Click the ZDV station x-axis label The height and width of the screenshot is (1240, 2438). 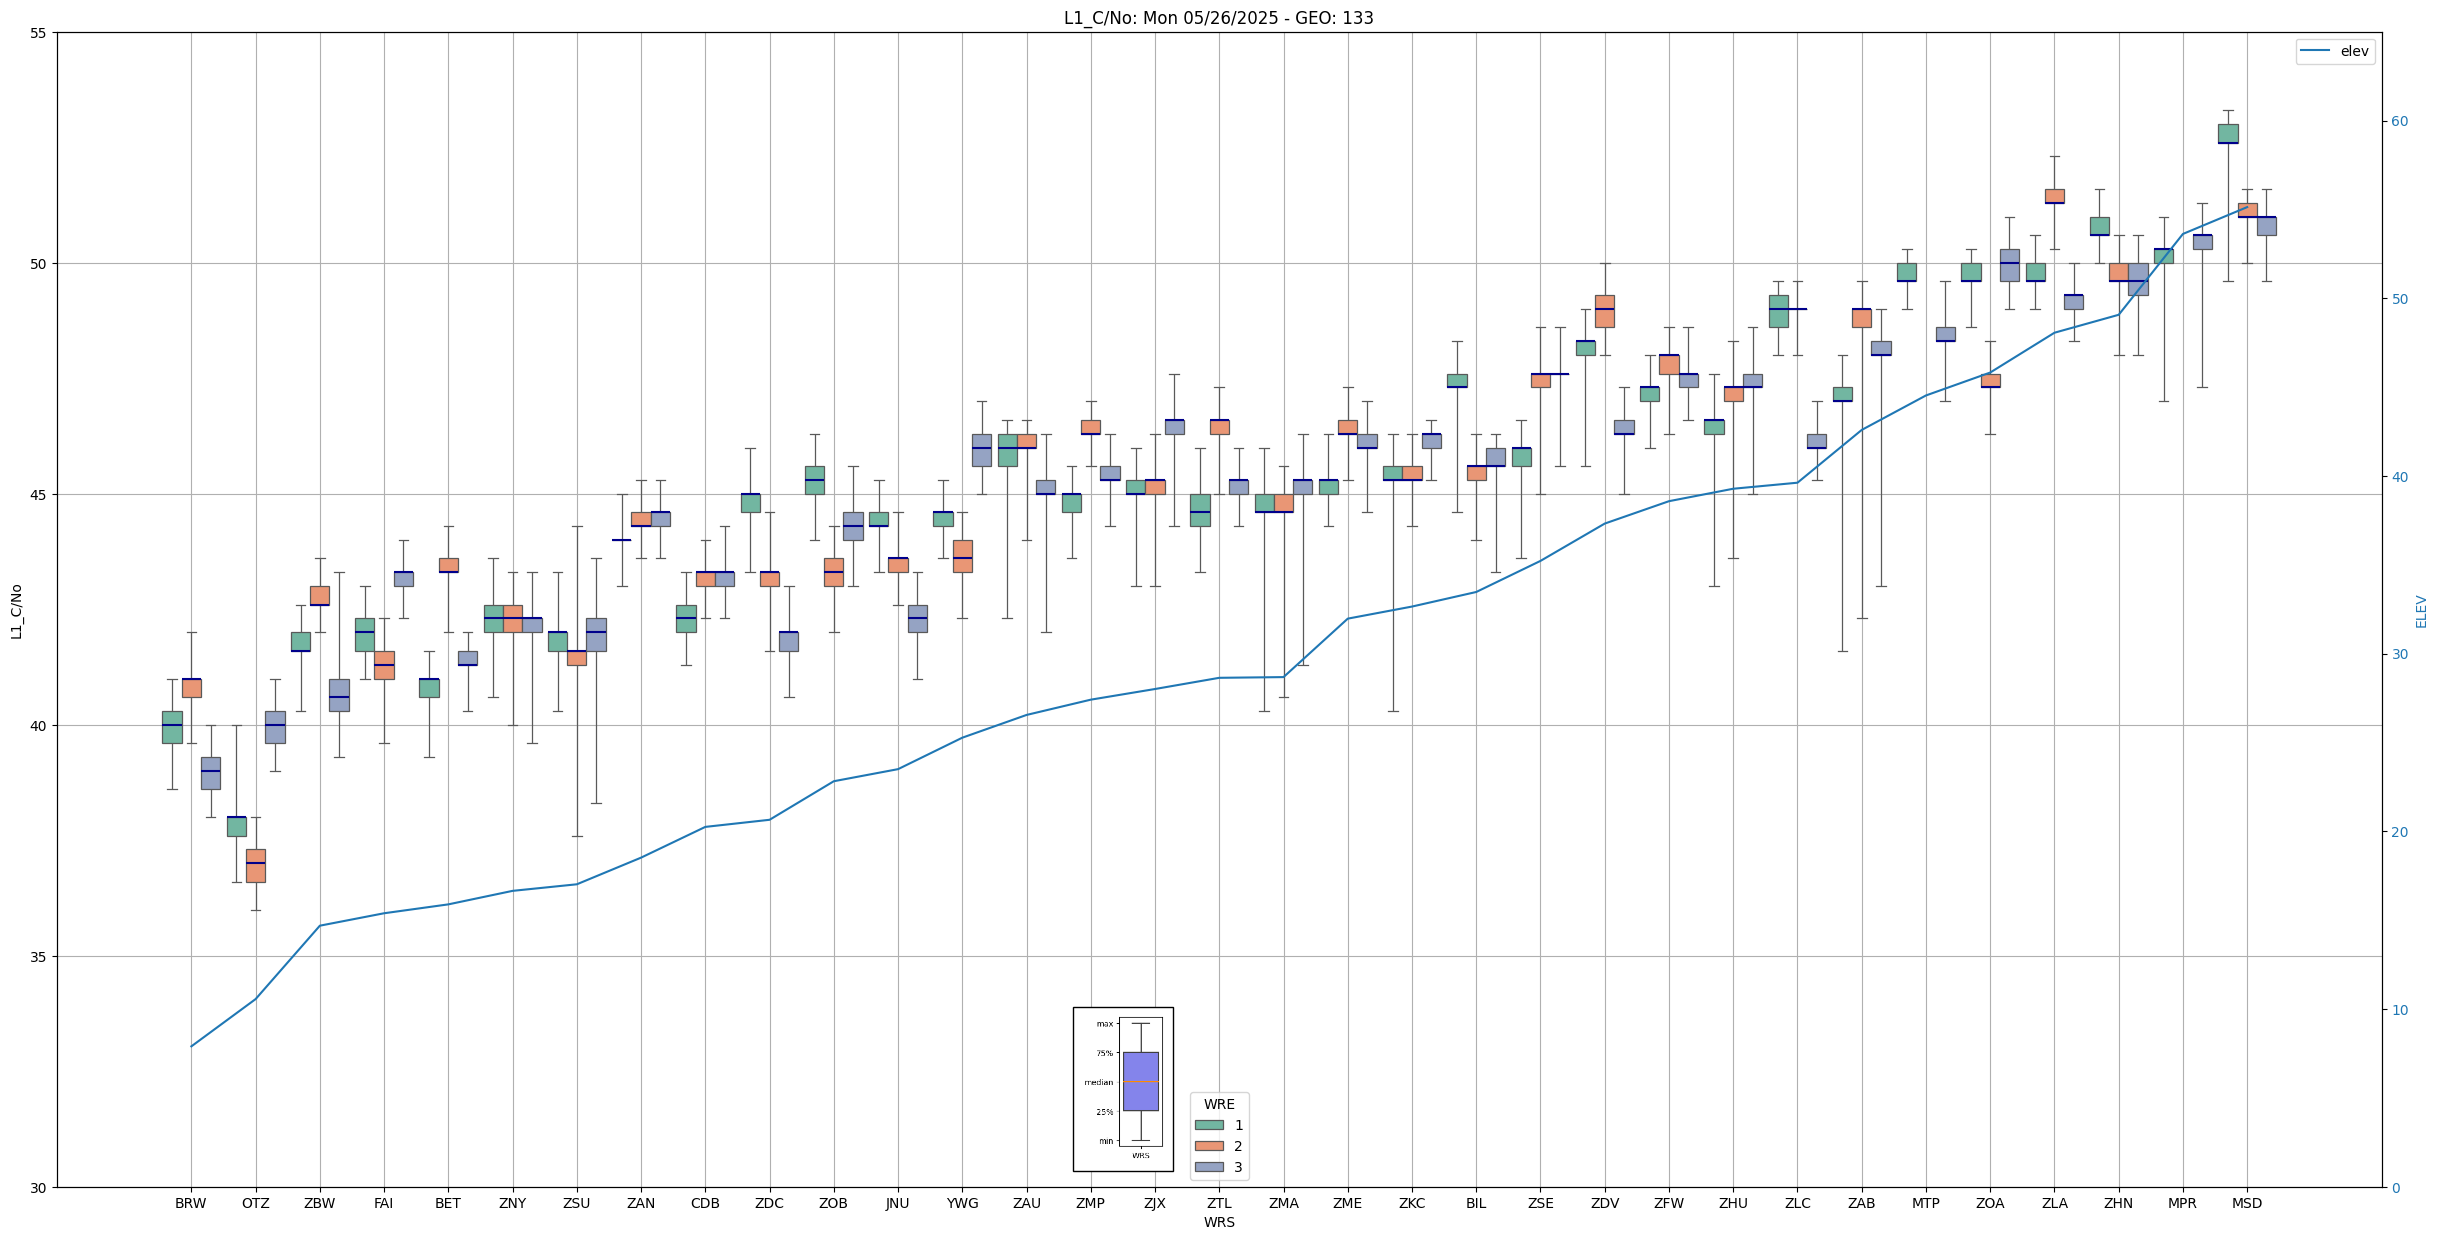(x=1604, y=1203)
